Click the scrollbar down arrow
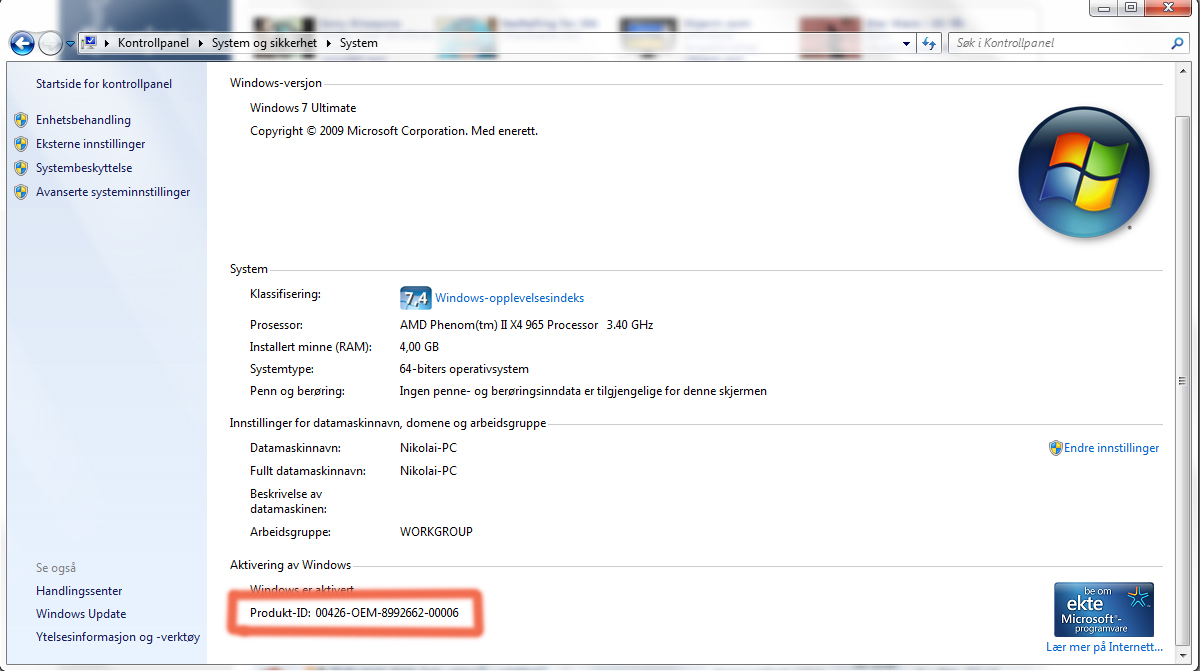1200x671 pixels. pos(1183,655)
